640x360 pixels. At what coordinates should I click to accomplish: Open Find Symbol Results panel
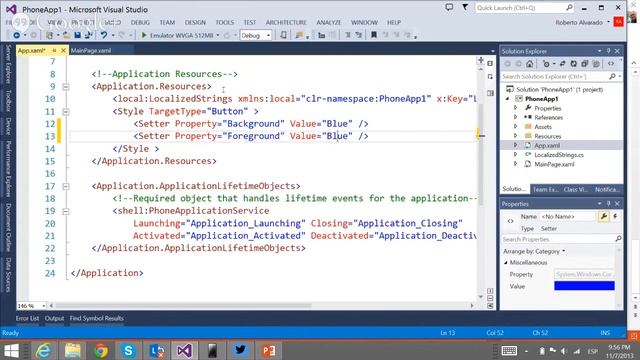(96, 318)
